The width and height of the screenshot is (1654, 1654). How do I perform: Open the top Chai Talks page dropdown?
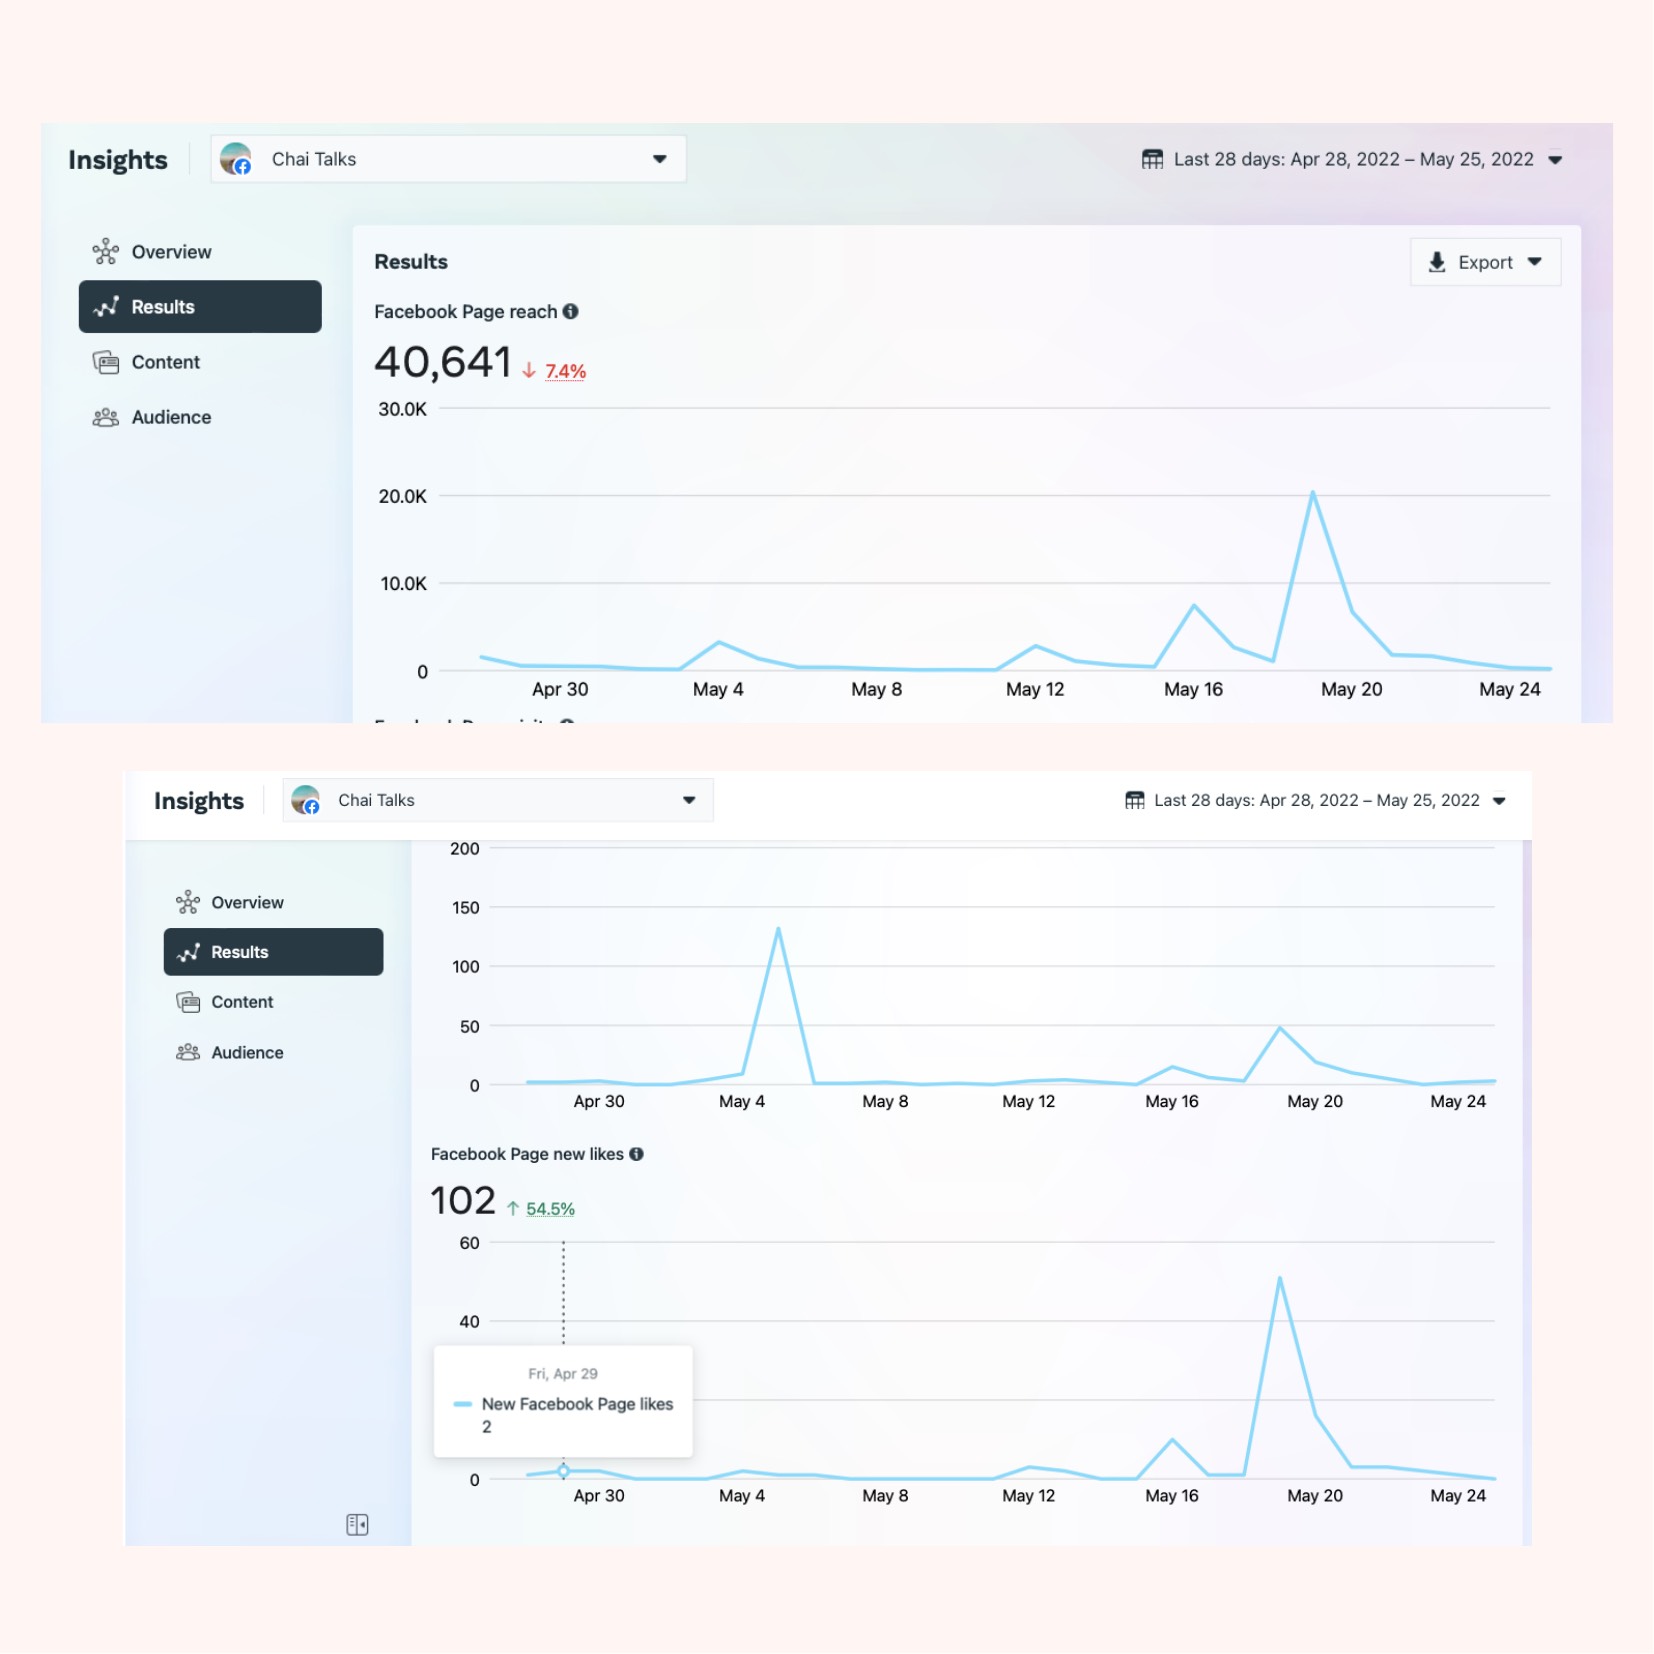tap(448, 159)
